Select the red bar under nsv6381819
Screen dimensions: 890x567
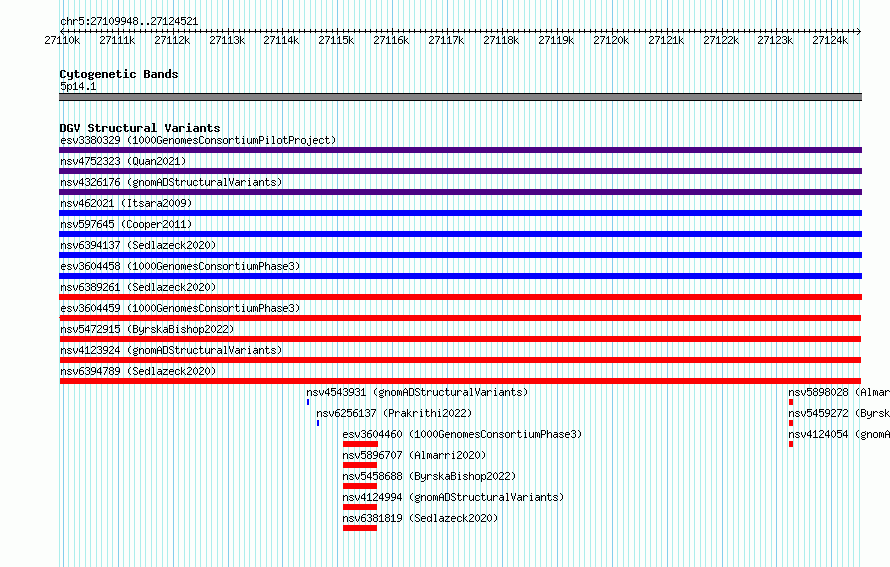[x=360, y=528]
